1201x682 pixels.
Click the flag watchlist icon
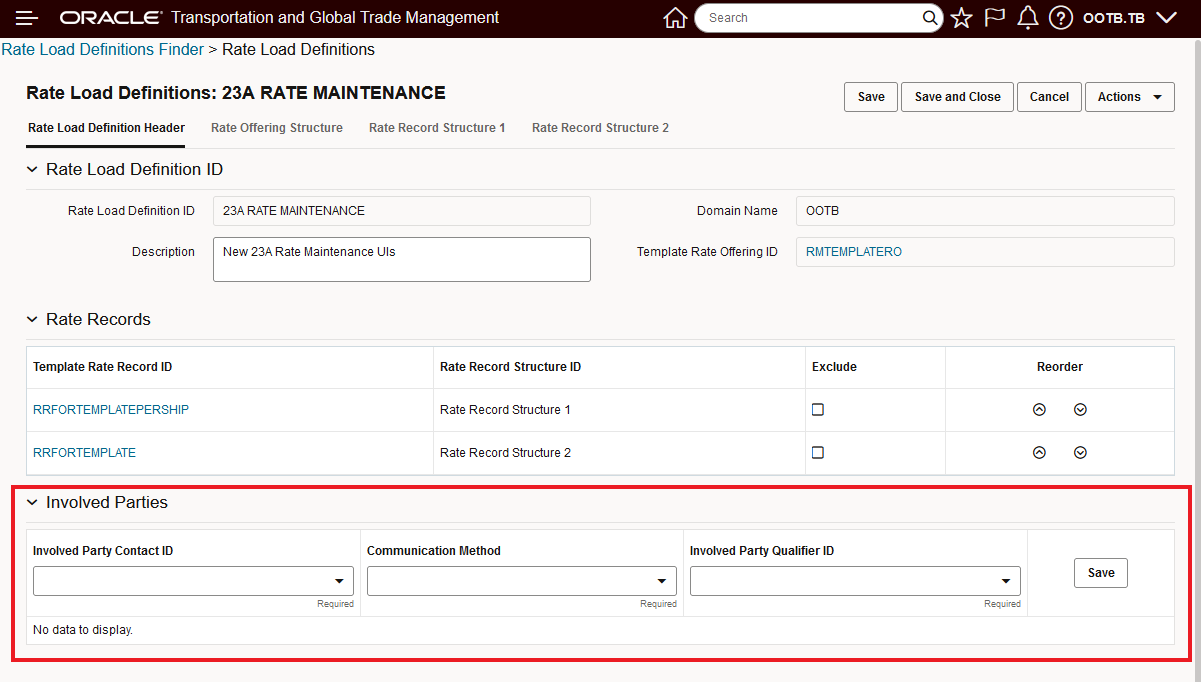994,18
